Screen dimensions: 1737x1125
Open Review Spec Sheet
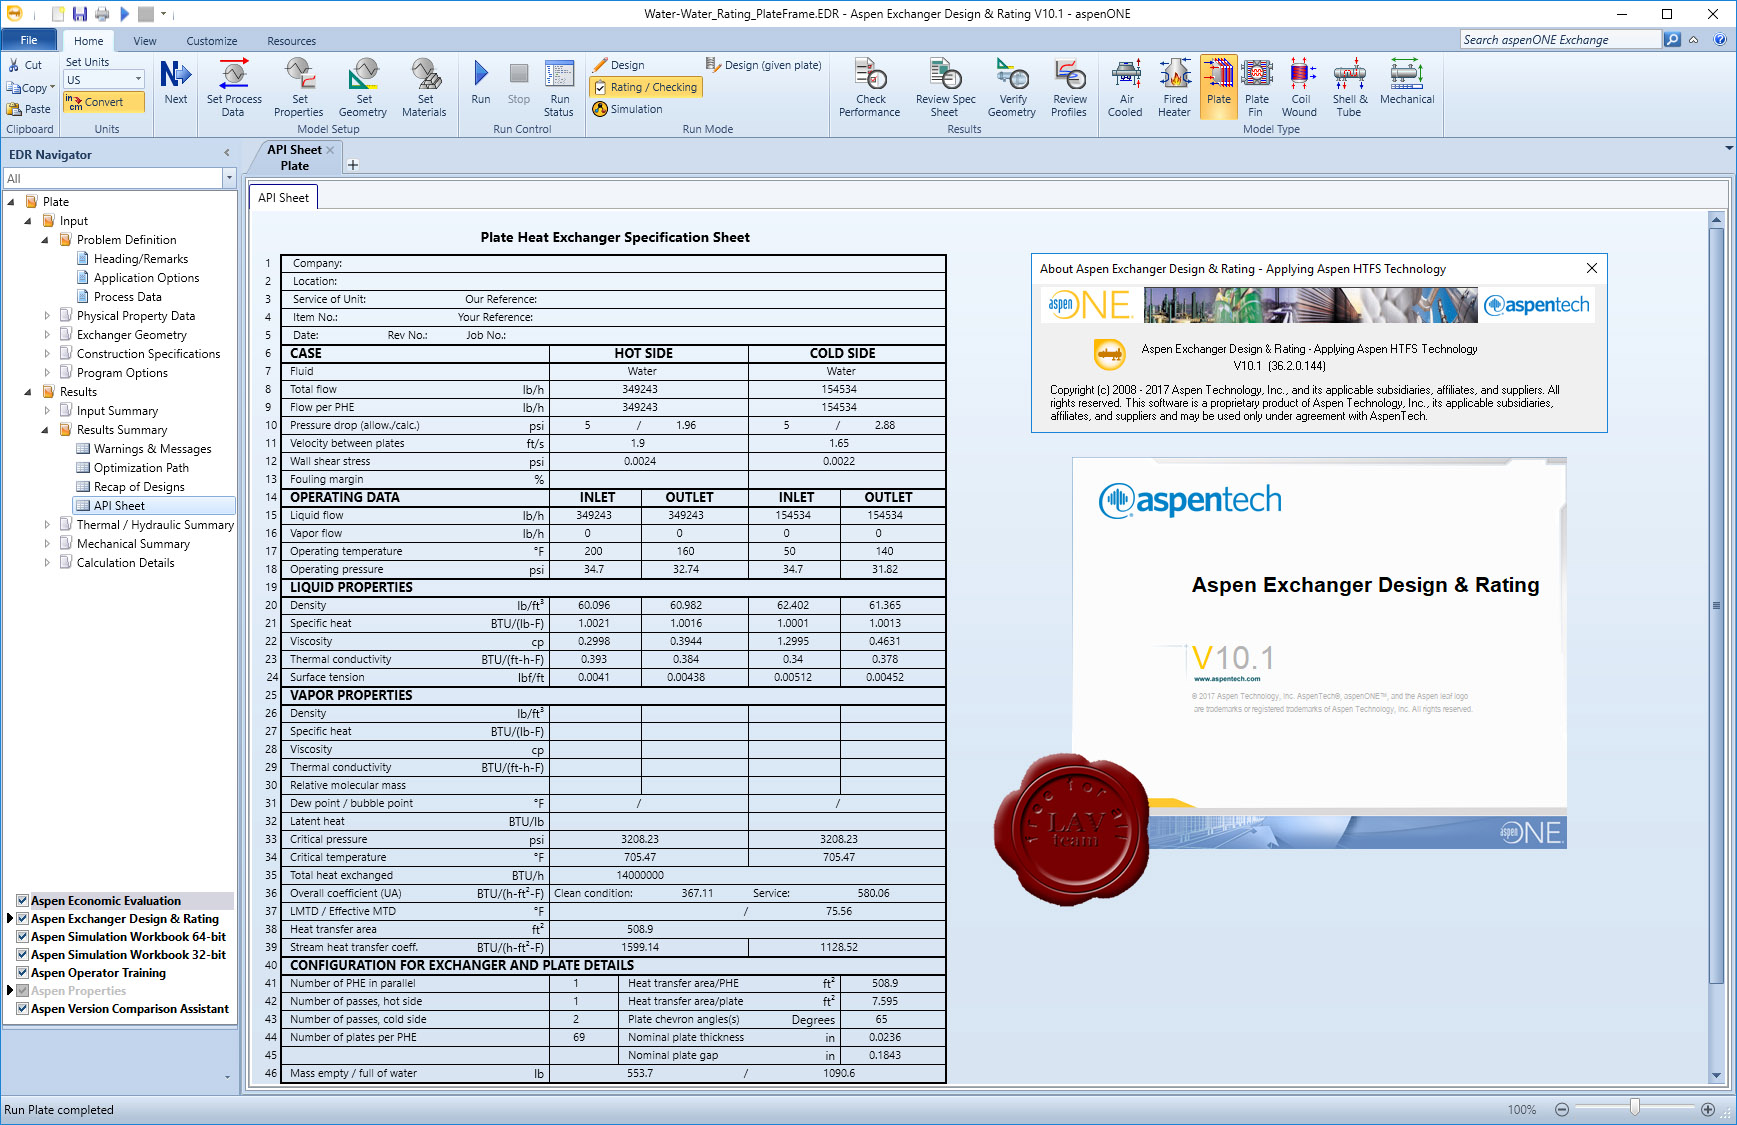tap(945, 88)
